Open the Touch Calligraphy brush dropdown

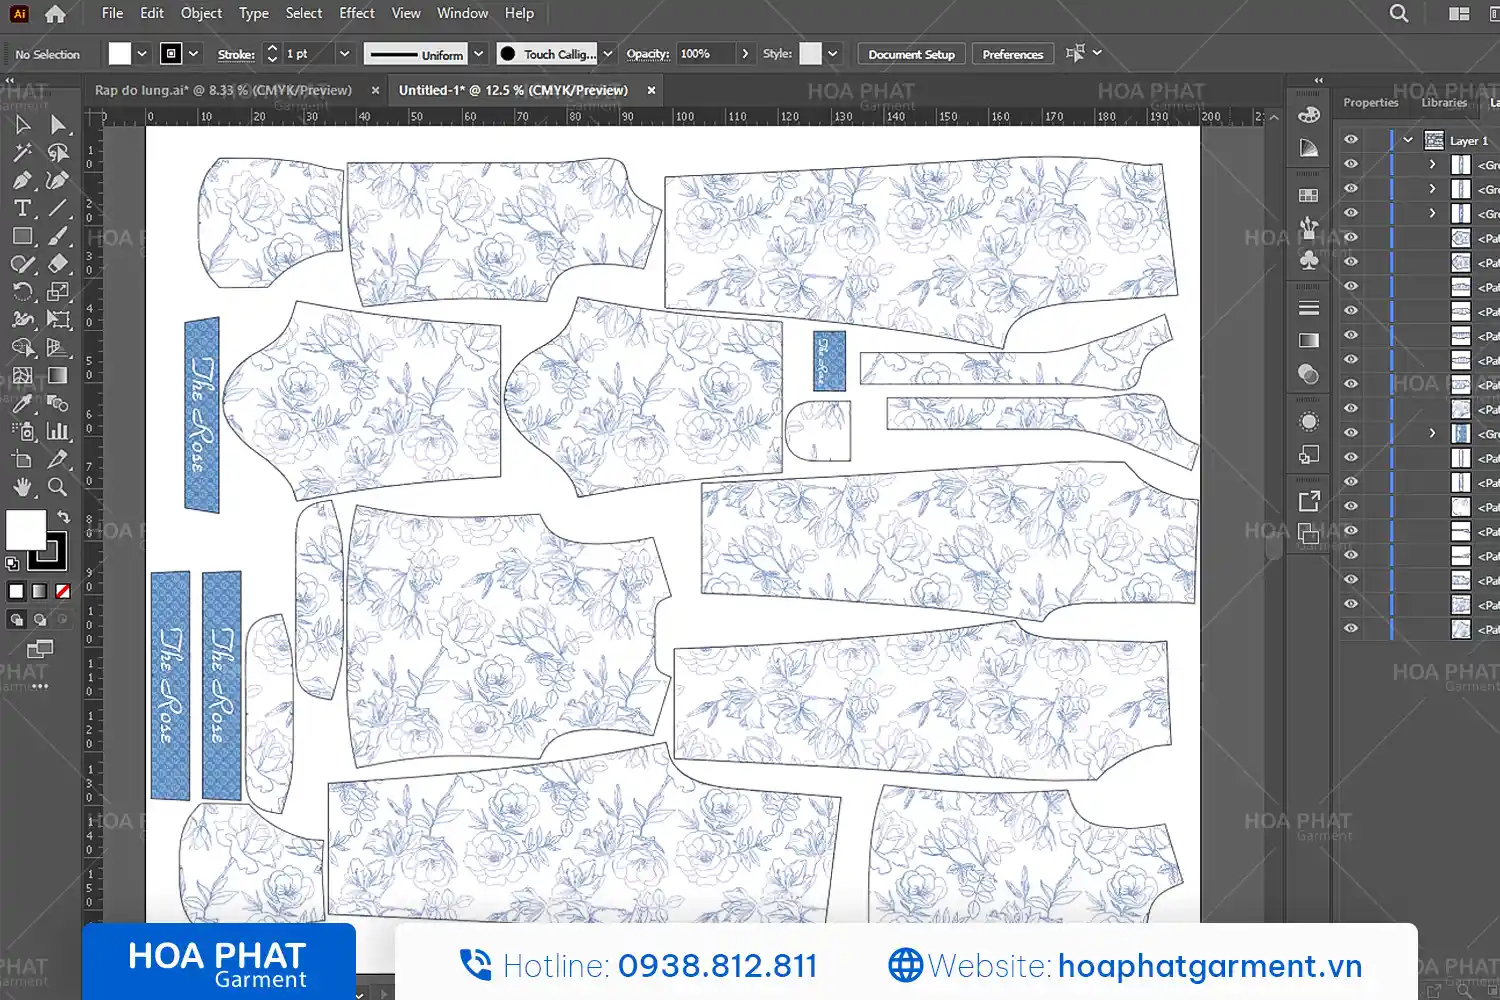coord(607,54)
